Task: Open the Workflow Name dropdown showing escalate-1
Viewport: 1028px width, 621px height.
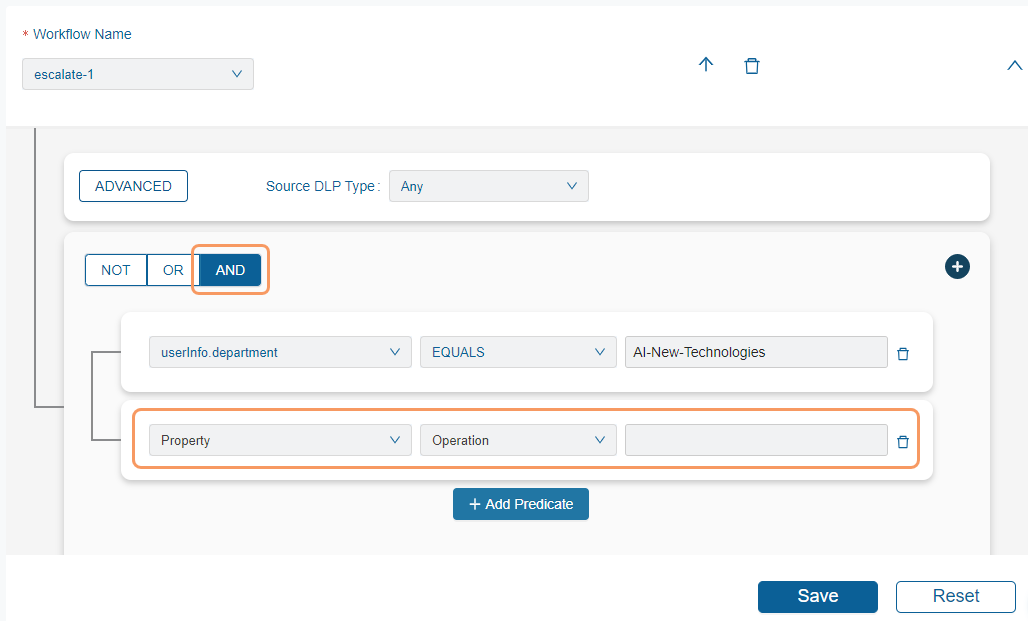Action: click(137, 73)
